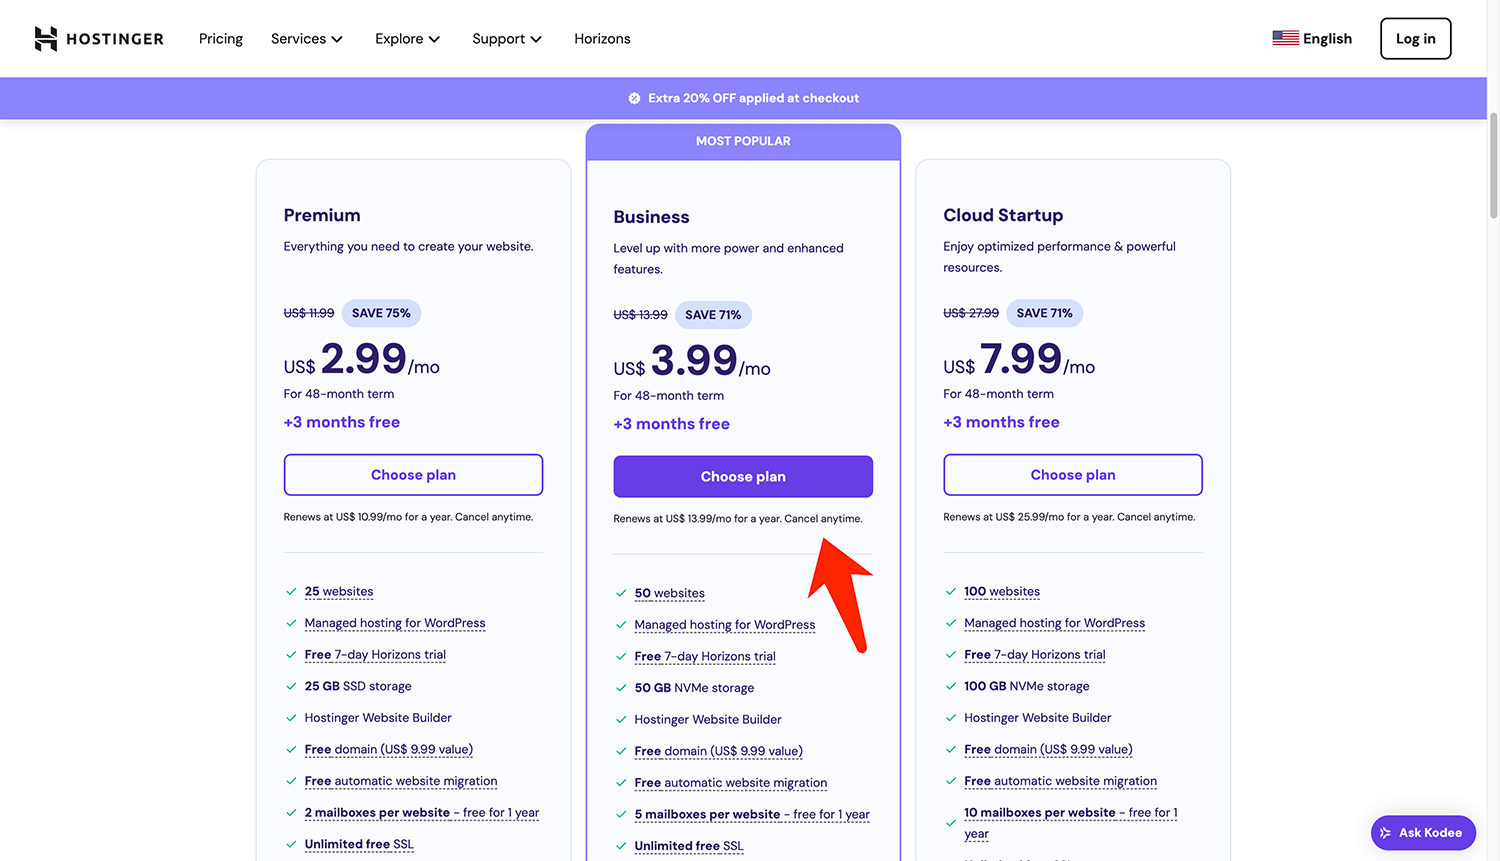Screen dimensions: 1500x861
Task: Click the Ask Kodee sparkle icon
Action: 1385,833
